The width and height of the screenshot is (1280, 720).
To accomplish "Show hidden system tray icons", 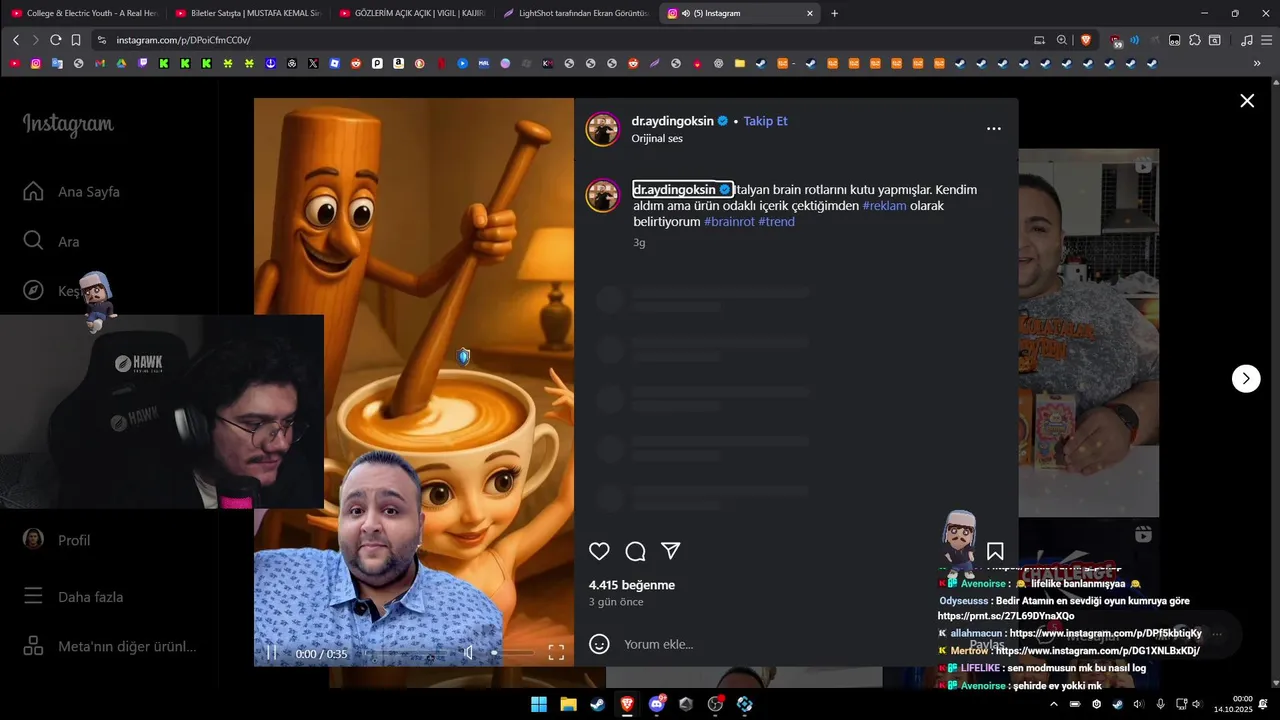I will (x=1053, y=704).
